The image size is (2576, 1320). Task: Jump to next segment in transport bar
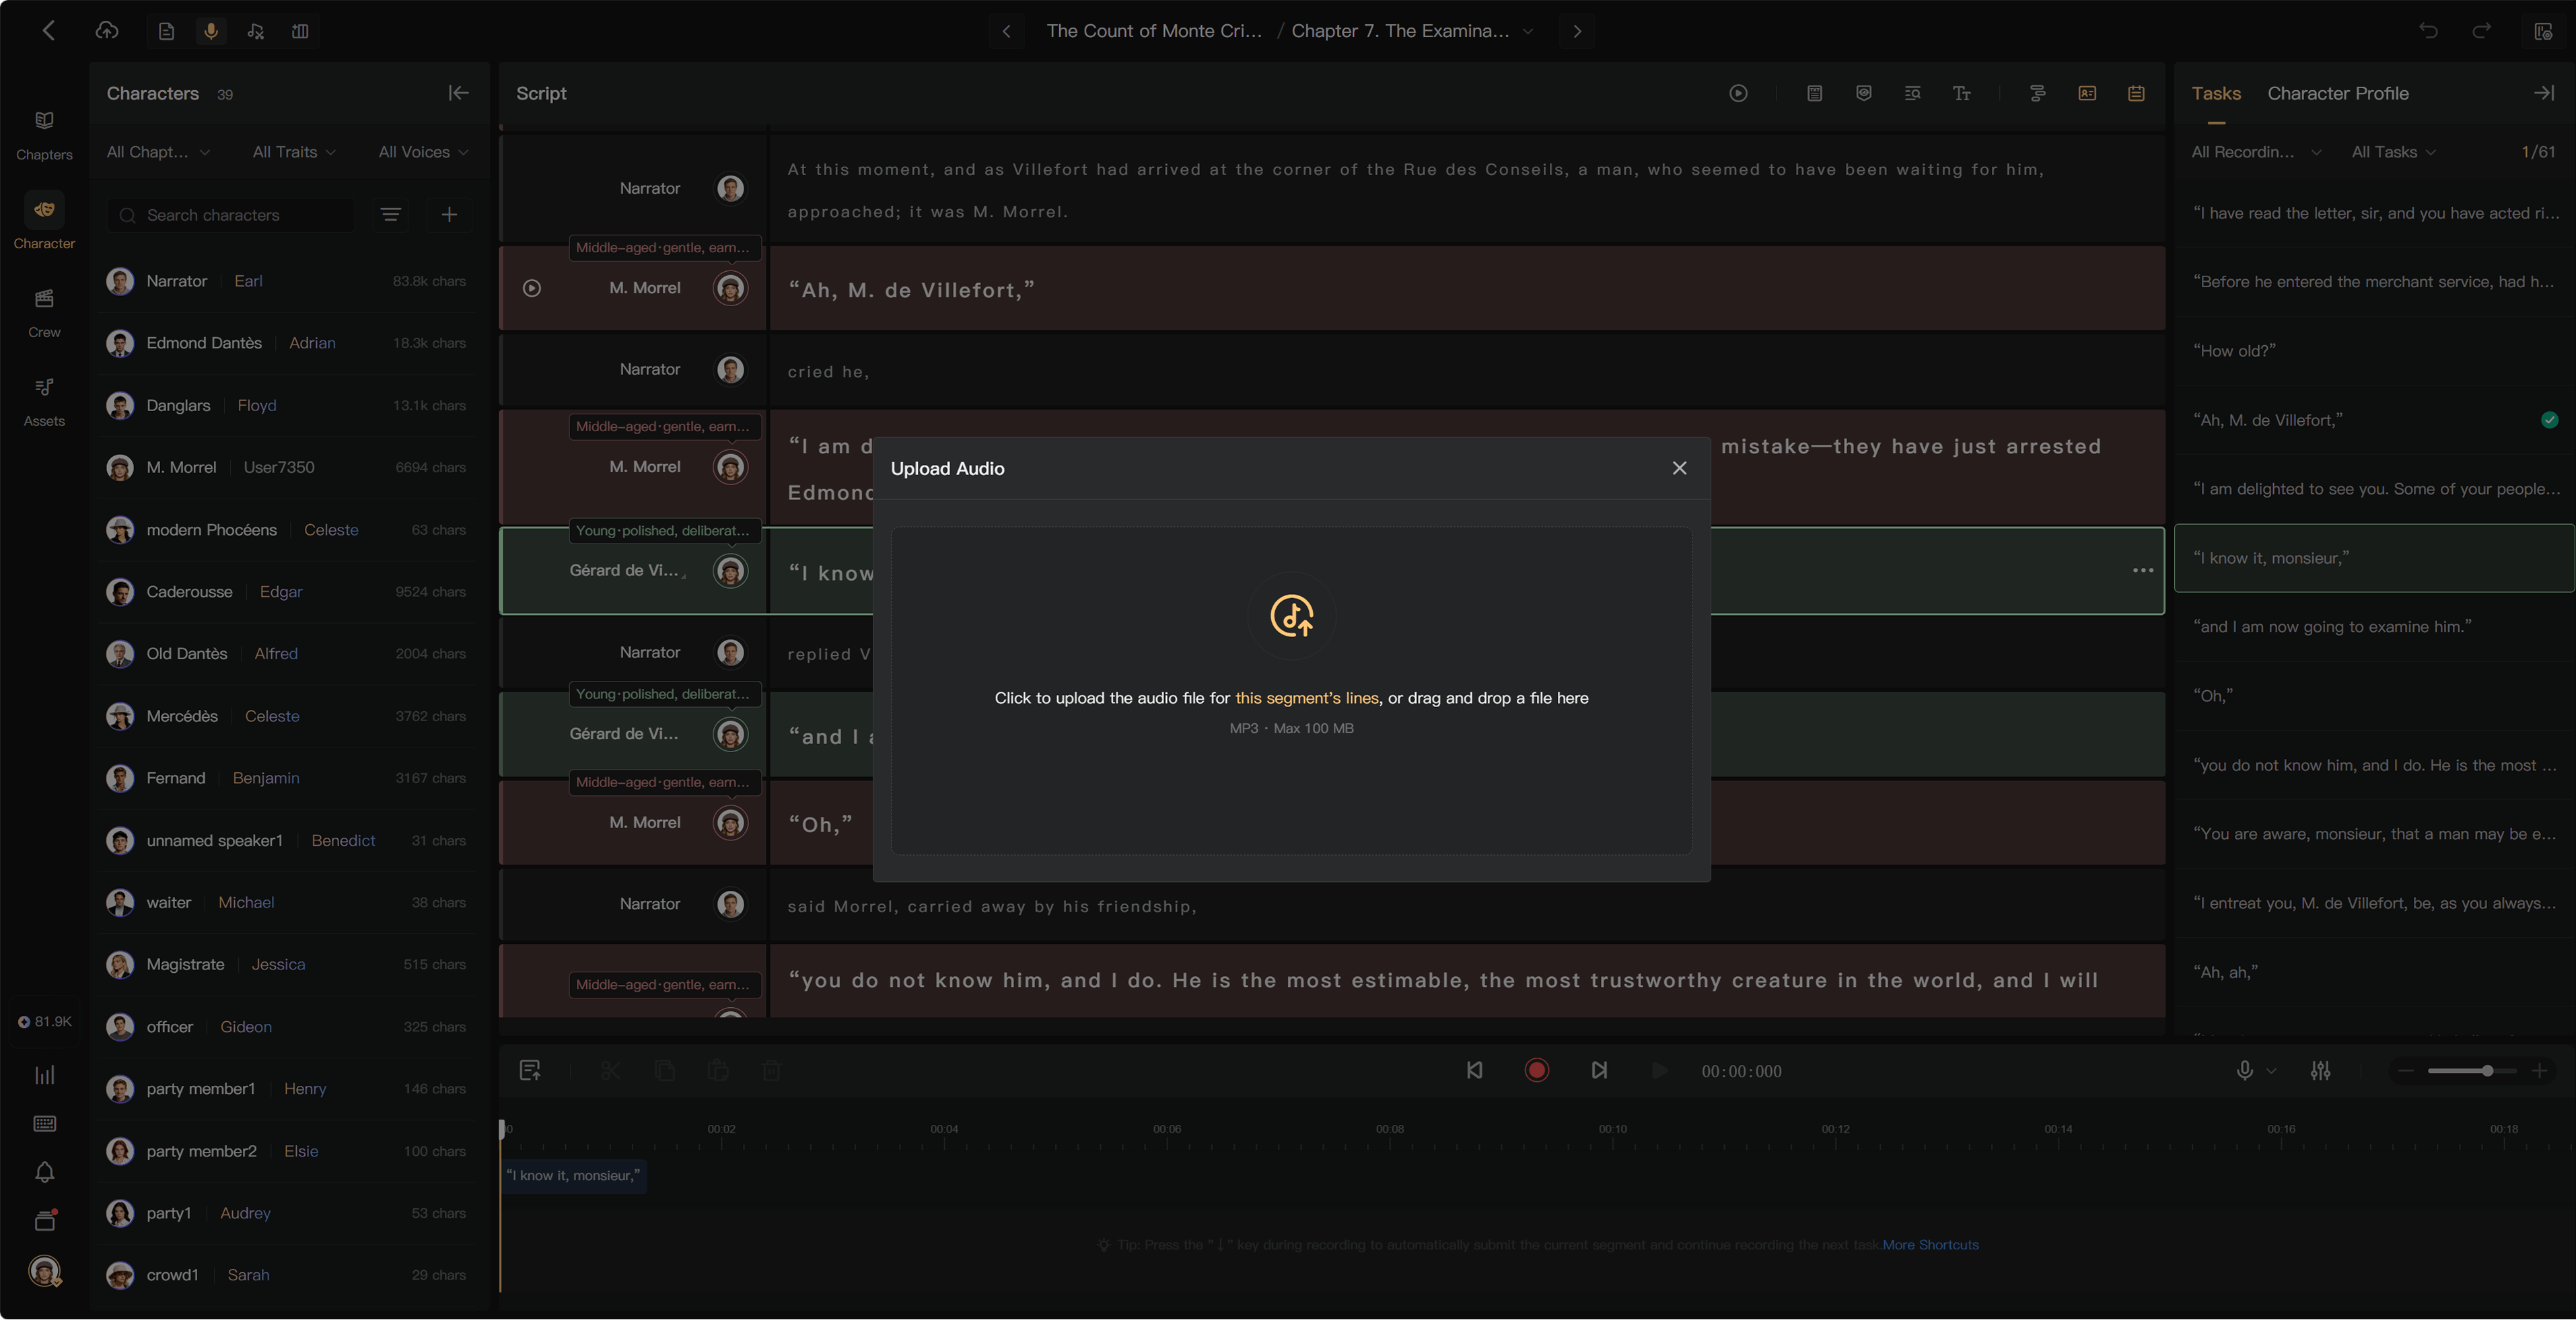pyautogui.click(x=1599, y=1070)
